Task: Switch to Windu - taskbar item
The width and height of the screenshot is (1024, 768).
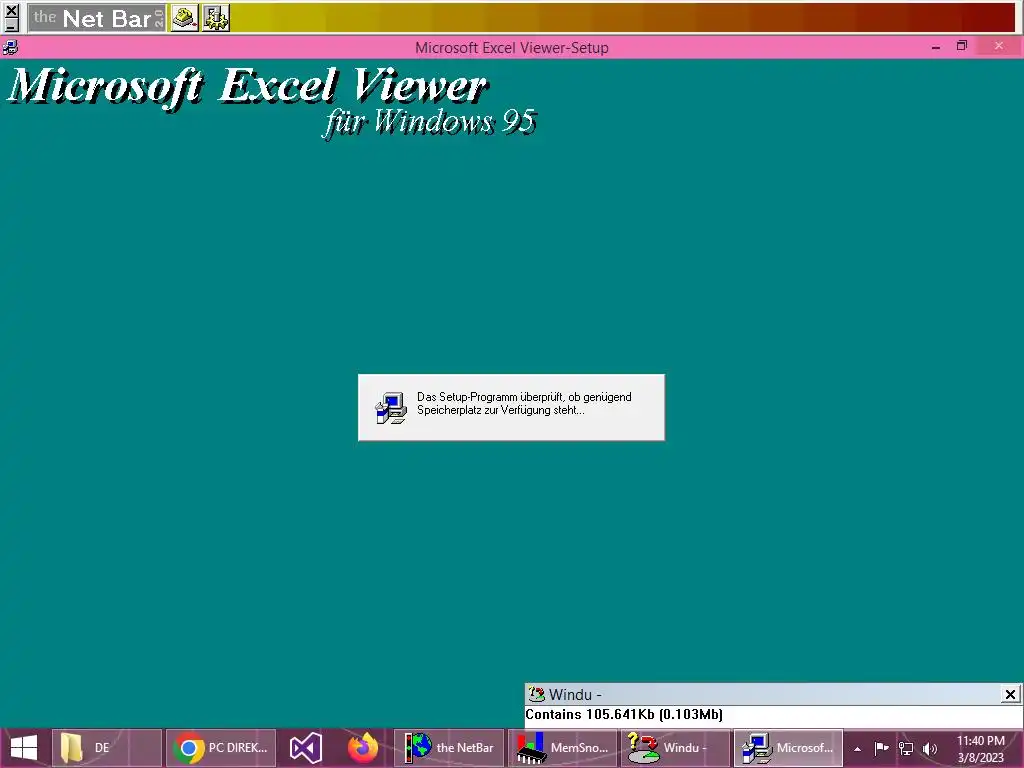Action: [675, 748]
